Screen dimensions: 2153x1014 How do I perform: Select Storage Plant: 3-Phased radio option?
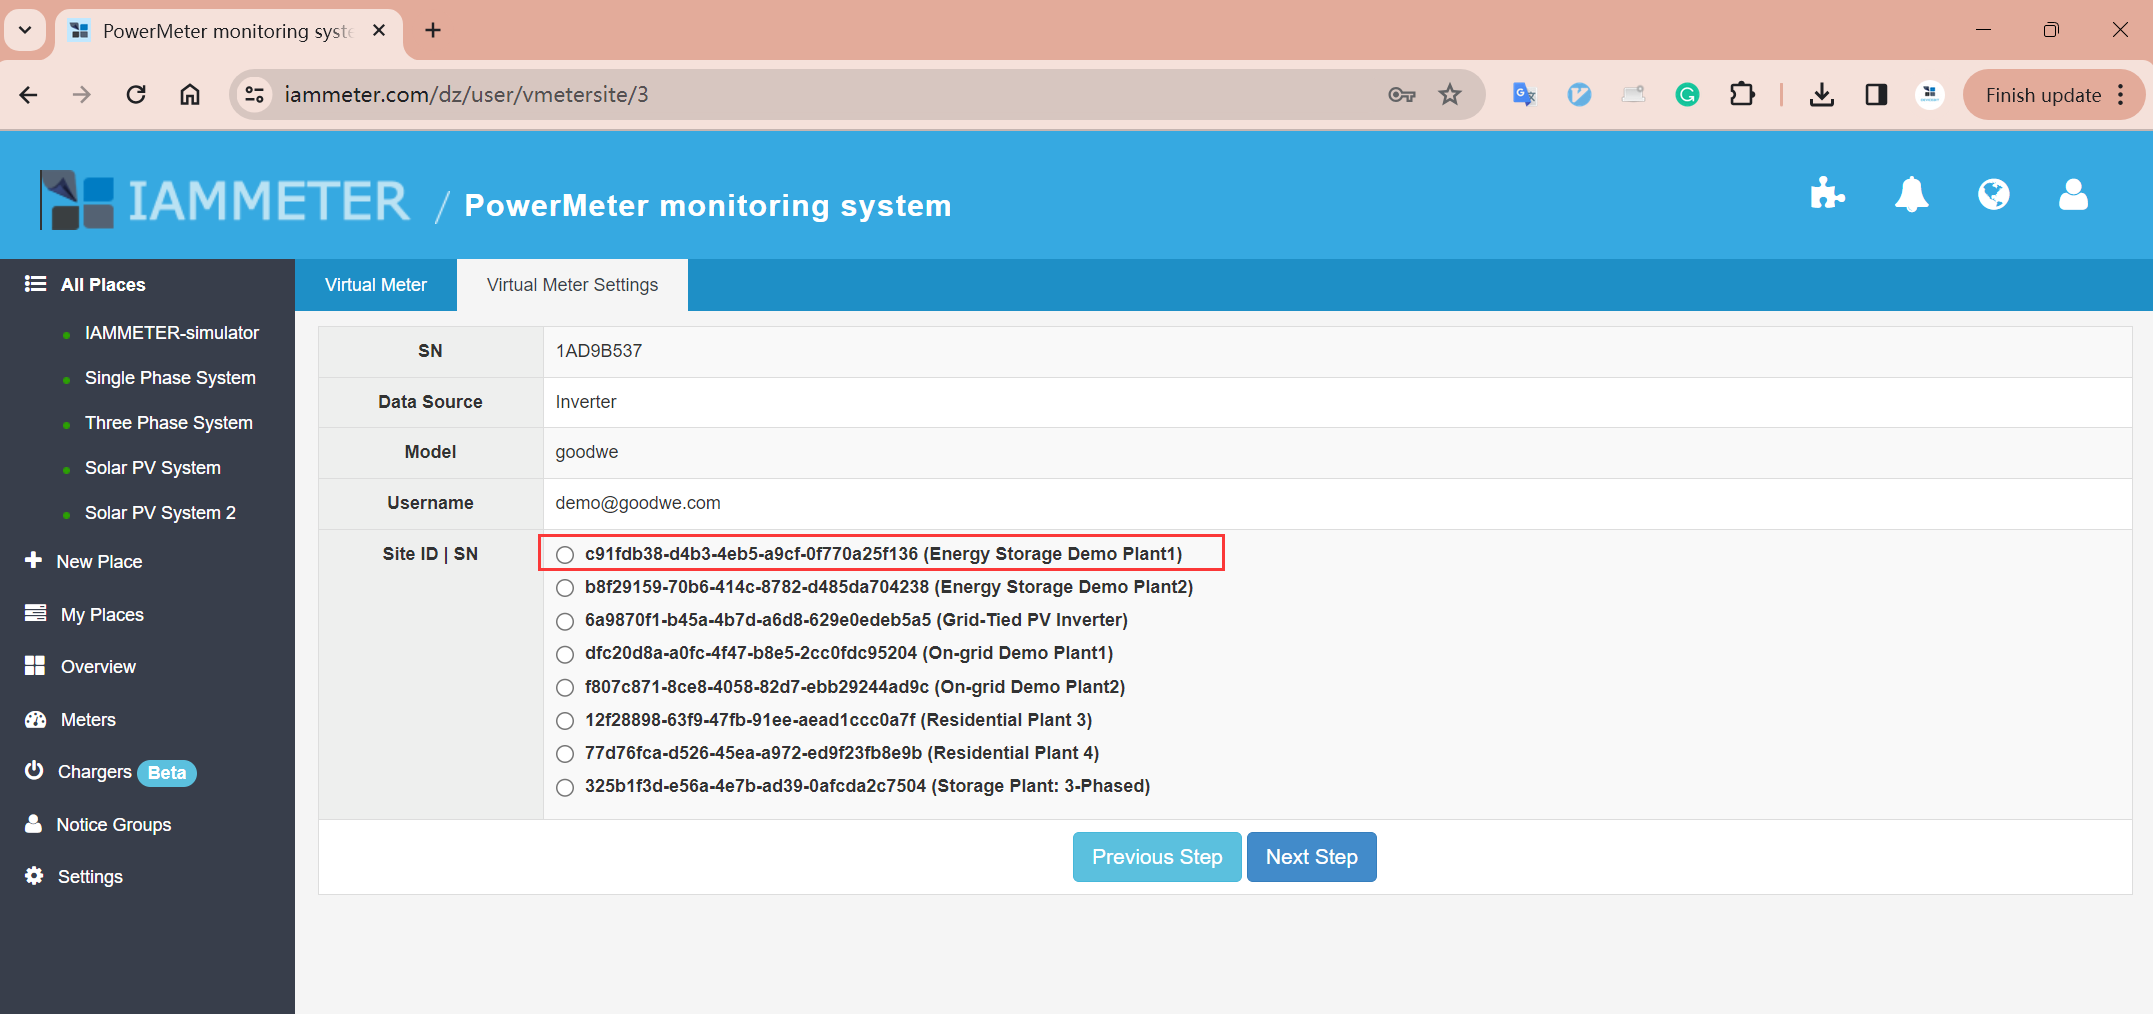(565, 787)
